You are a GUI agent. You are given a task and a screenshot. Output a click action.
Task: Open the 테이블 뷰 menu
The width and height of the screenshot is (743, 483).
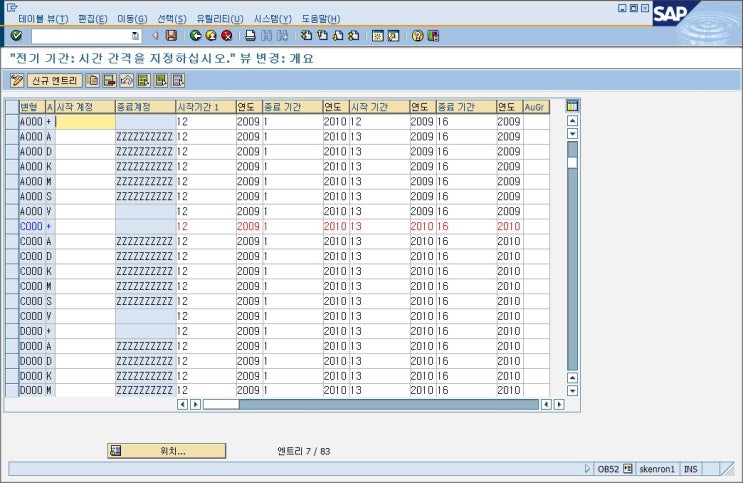click(43, 19)
